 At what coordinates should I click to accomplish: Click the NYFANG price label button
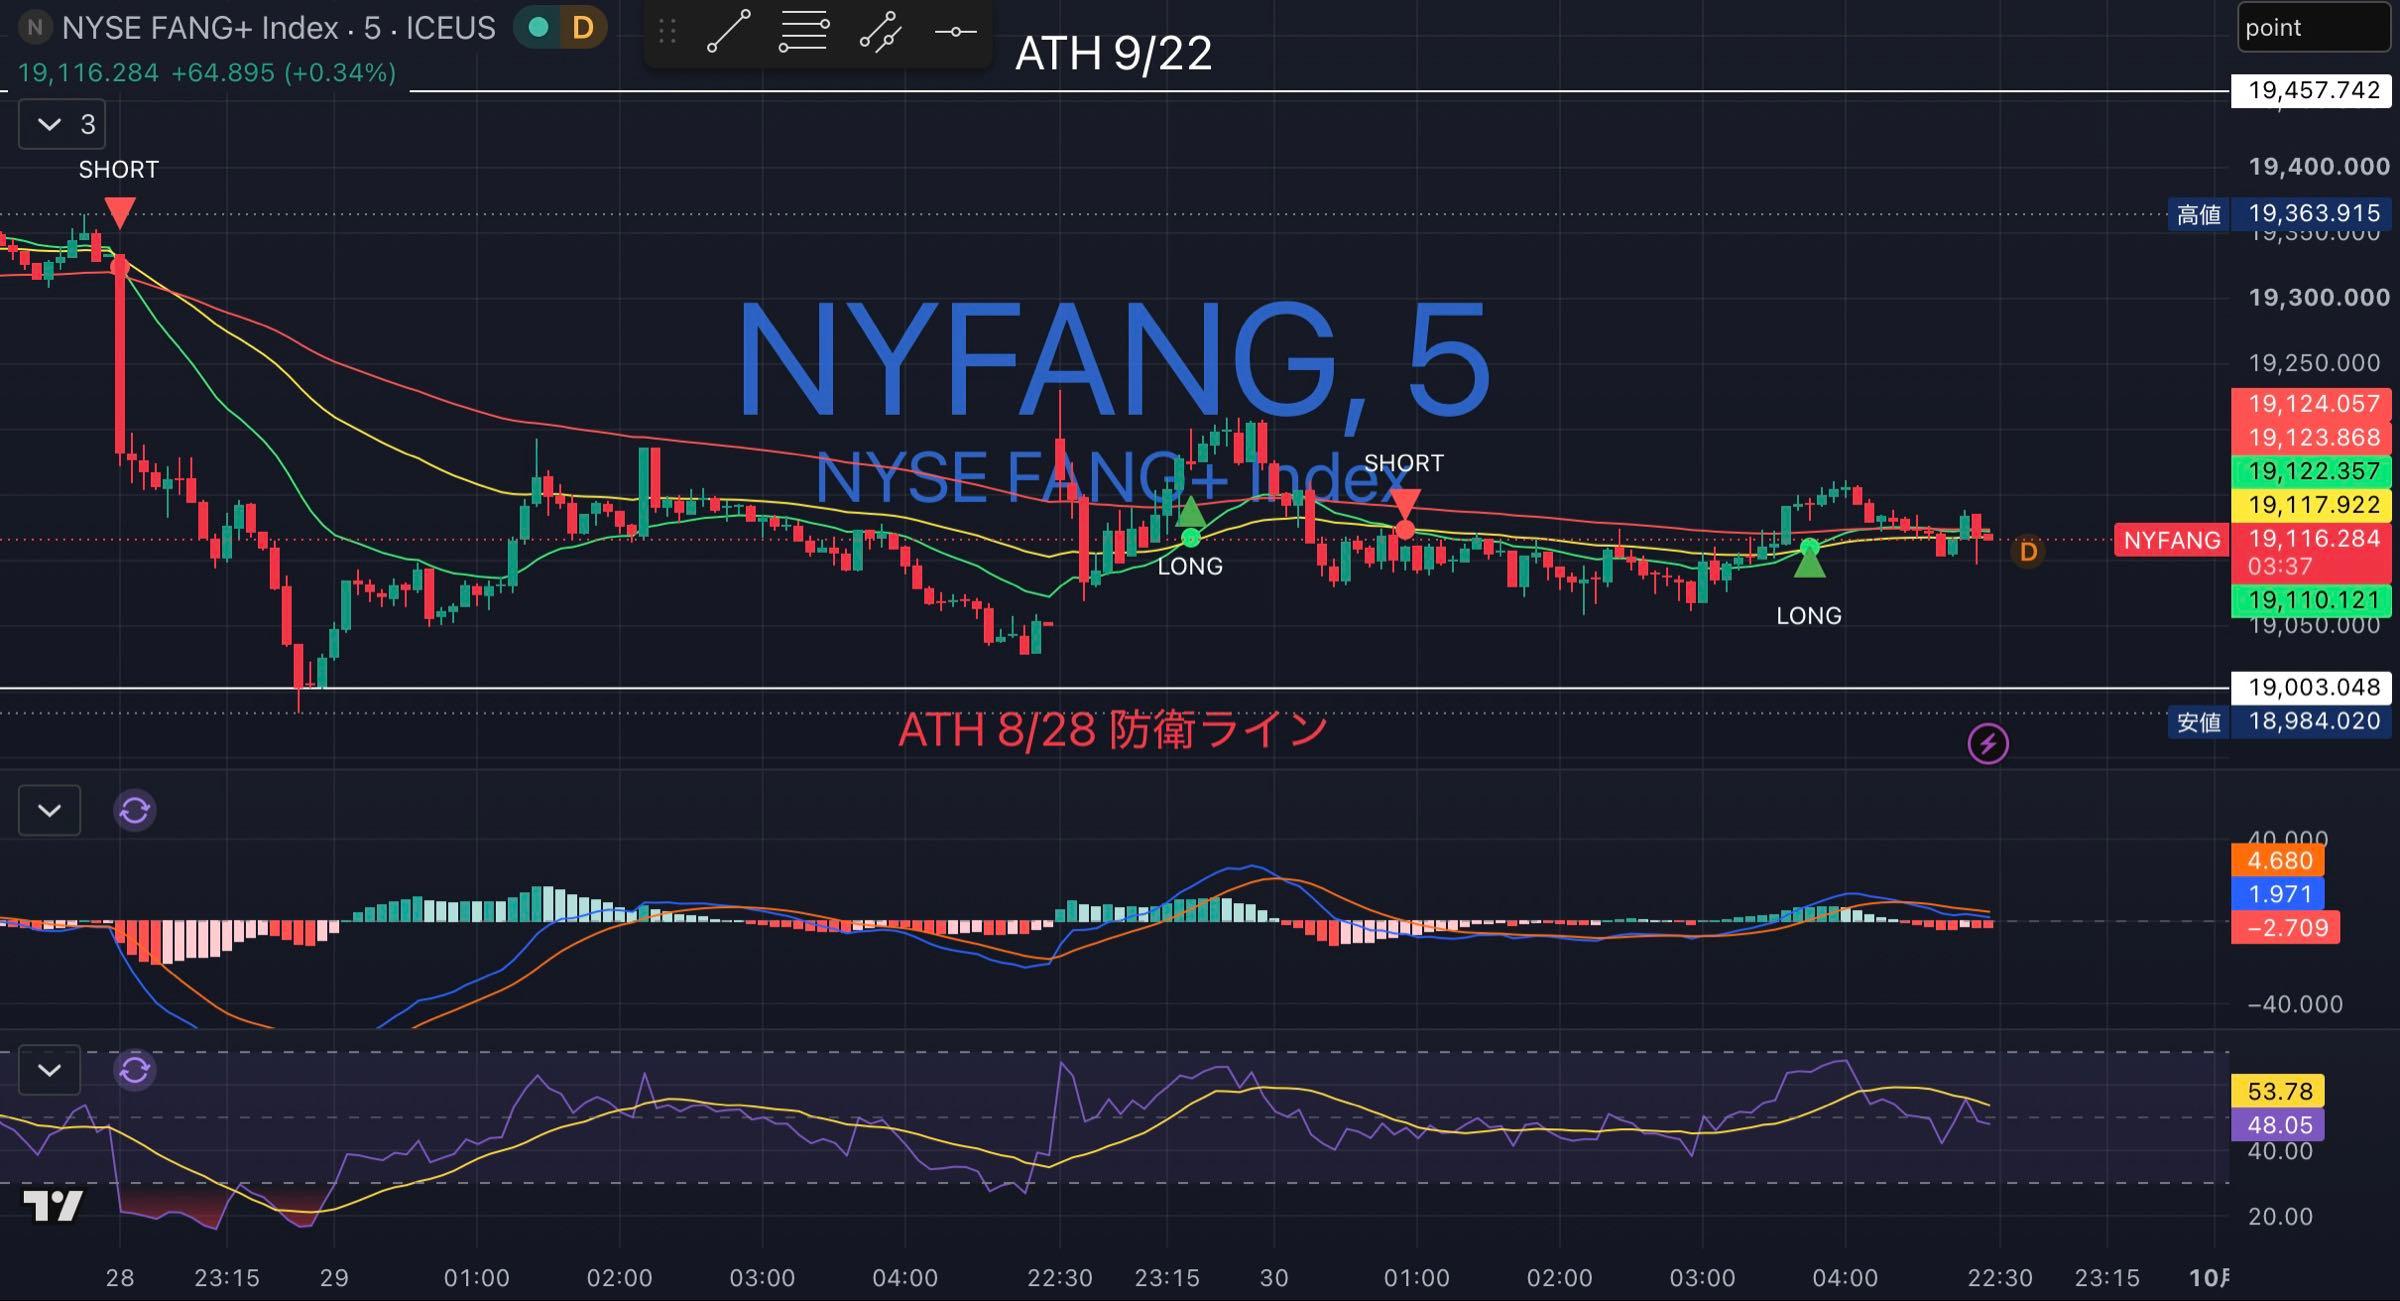pyautogui.click(x=2172, y=541)
